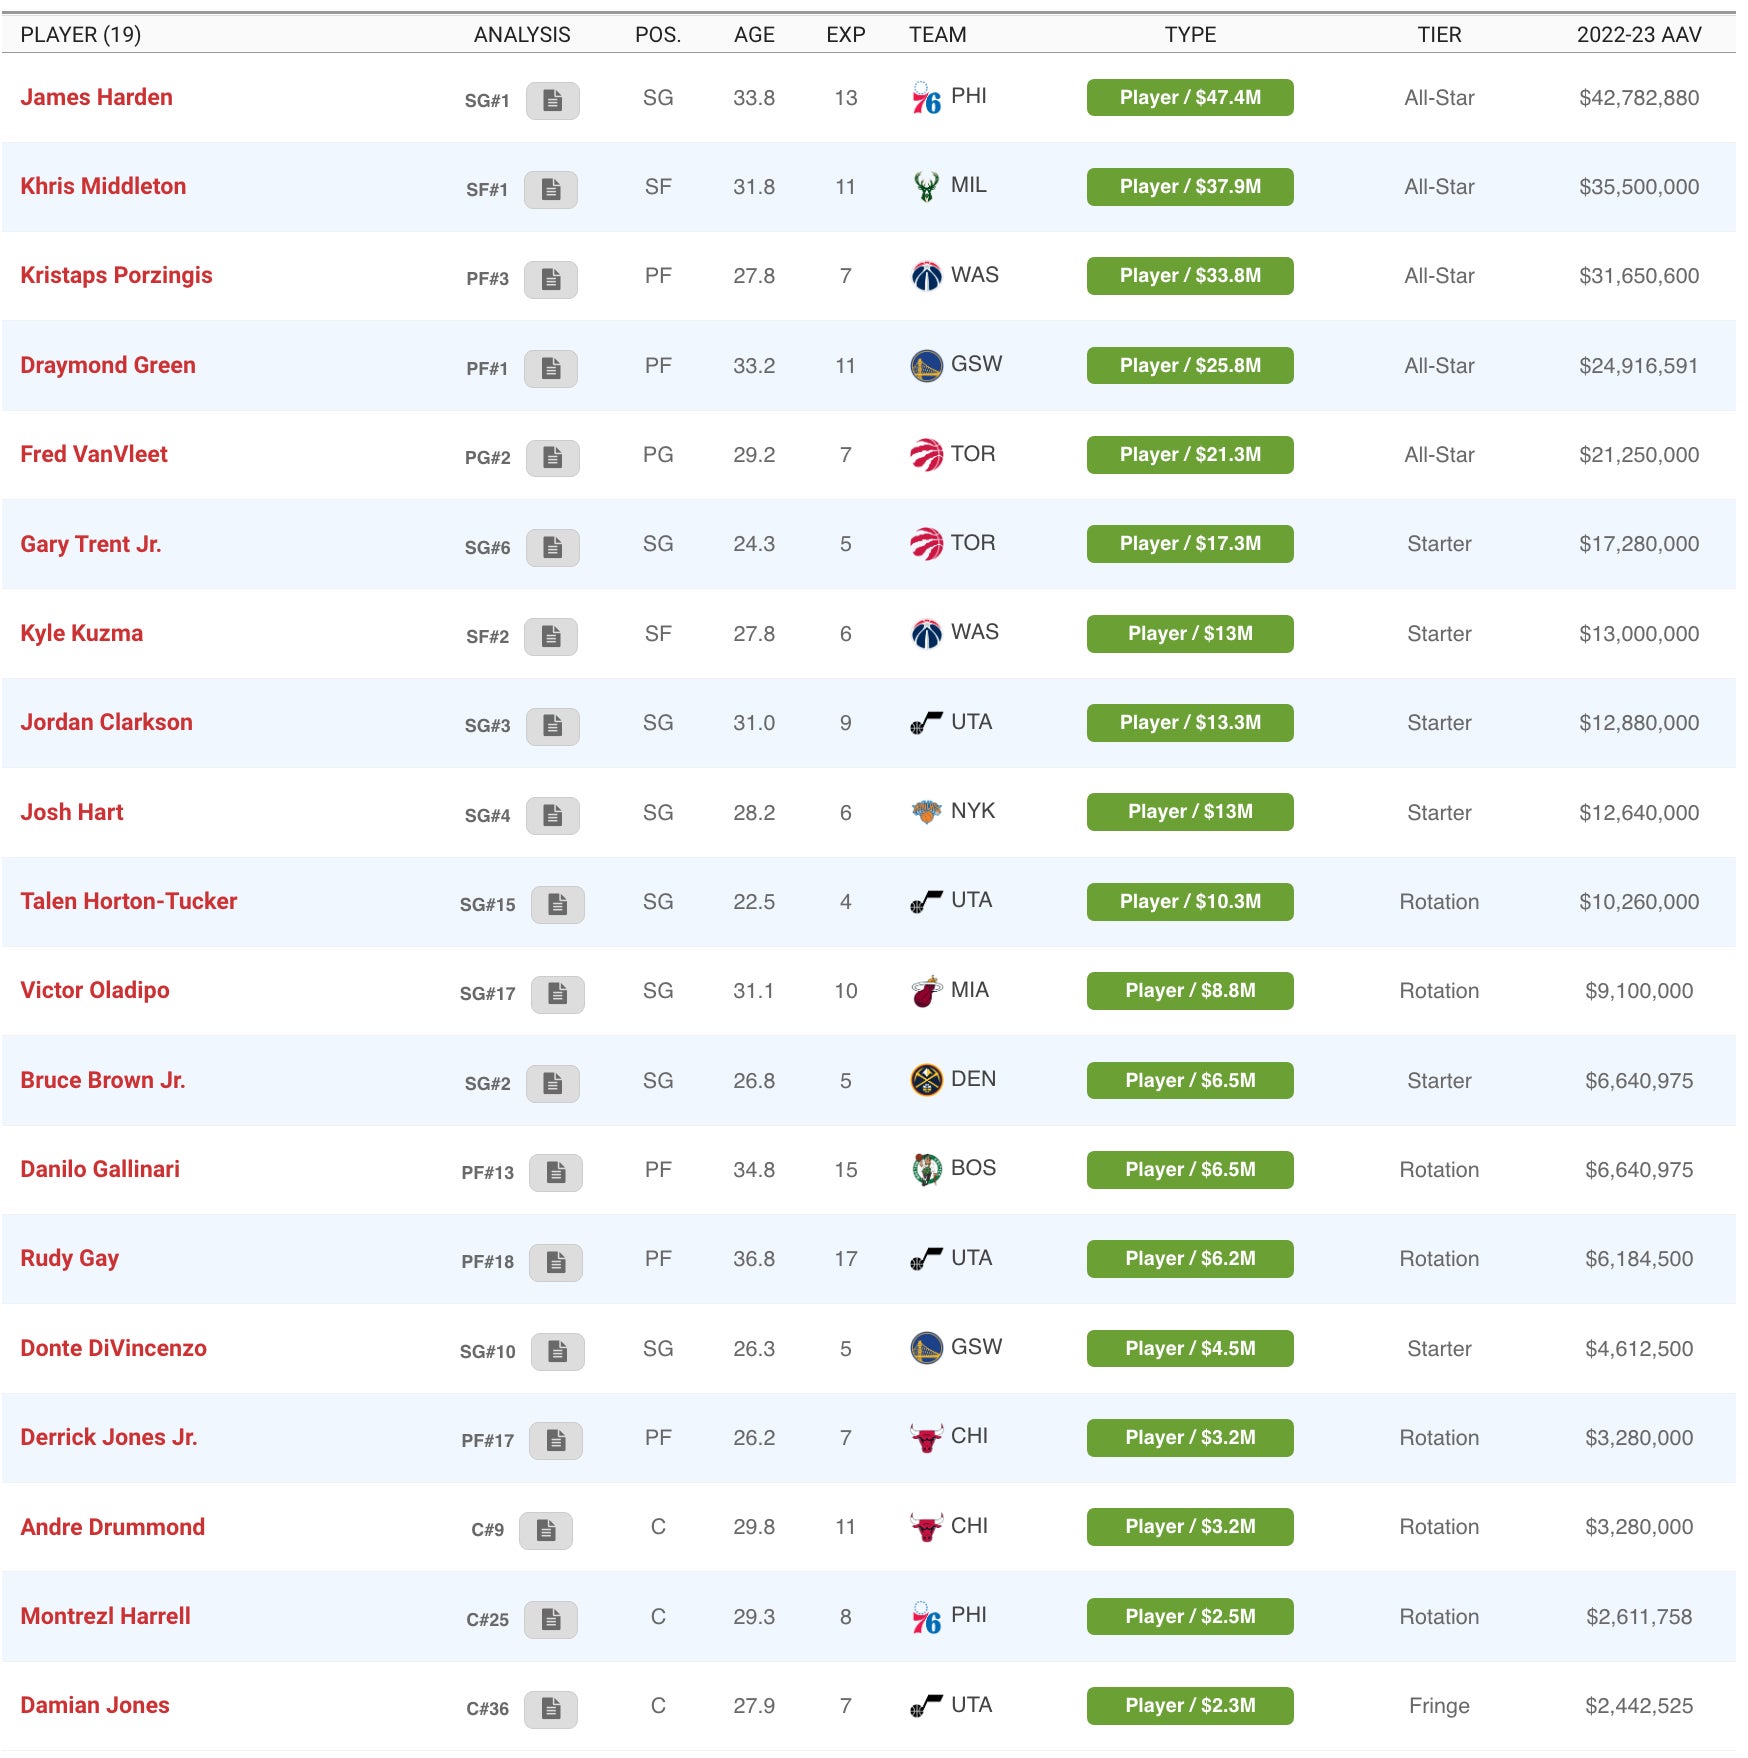The height and width of the screenshot is (1758, 1748).
Task: Open Kristaps Porzingis player page
Action: [x=116, y=275]
